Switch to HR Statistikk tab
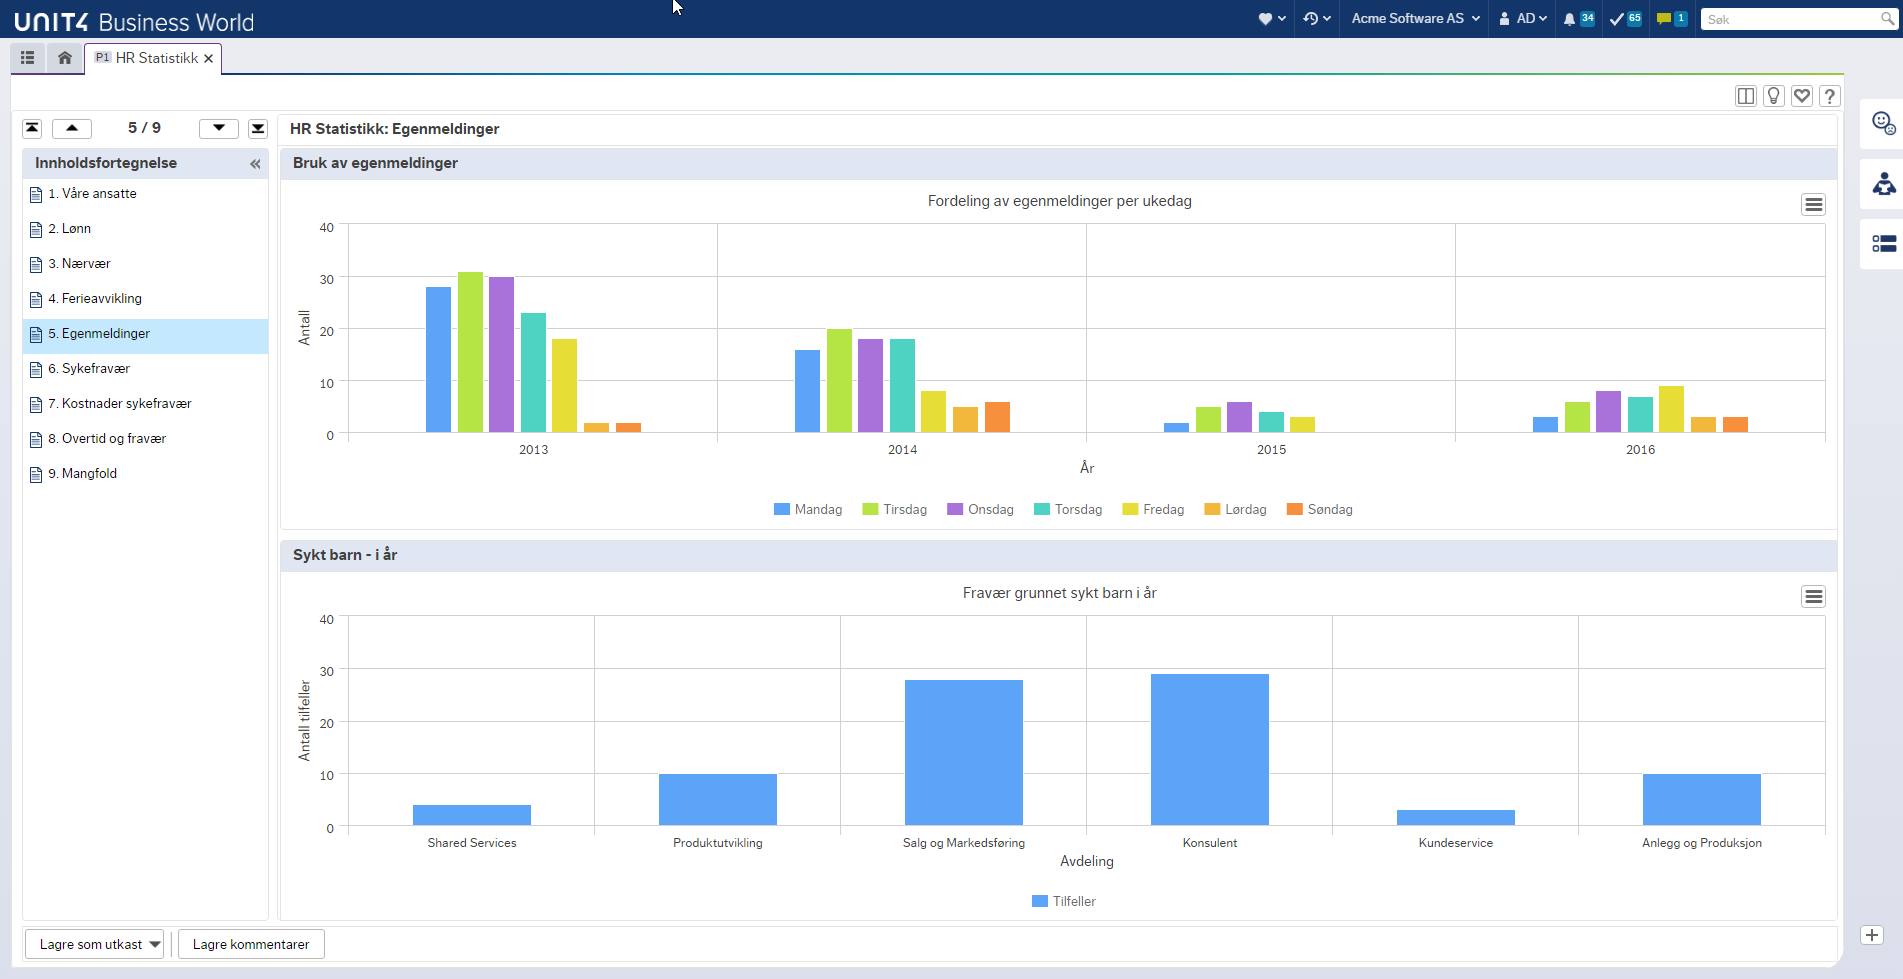The width and height of the screenshot is (1903, 979). [x=153, y=58]
